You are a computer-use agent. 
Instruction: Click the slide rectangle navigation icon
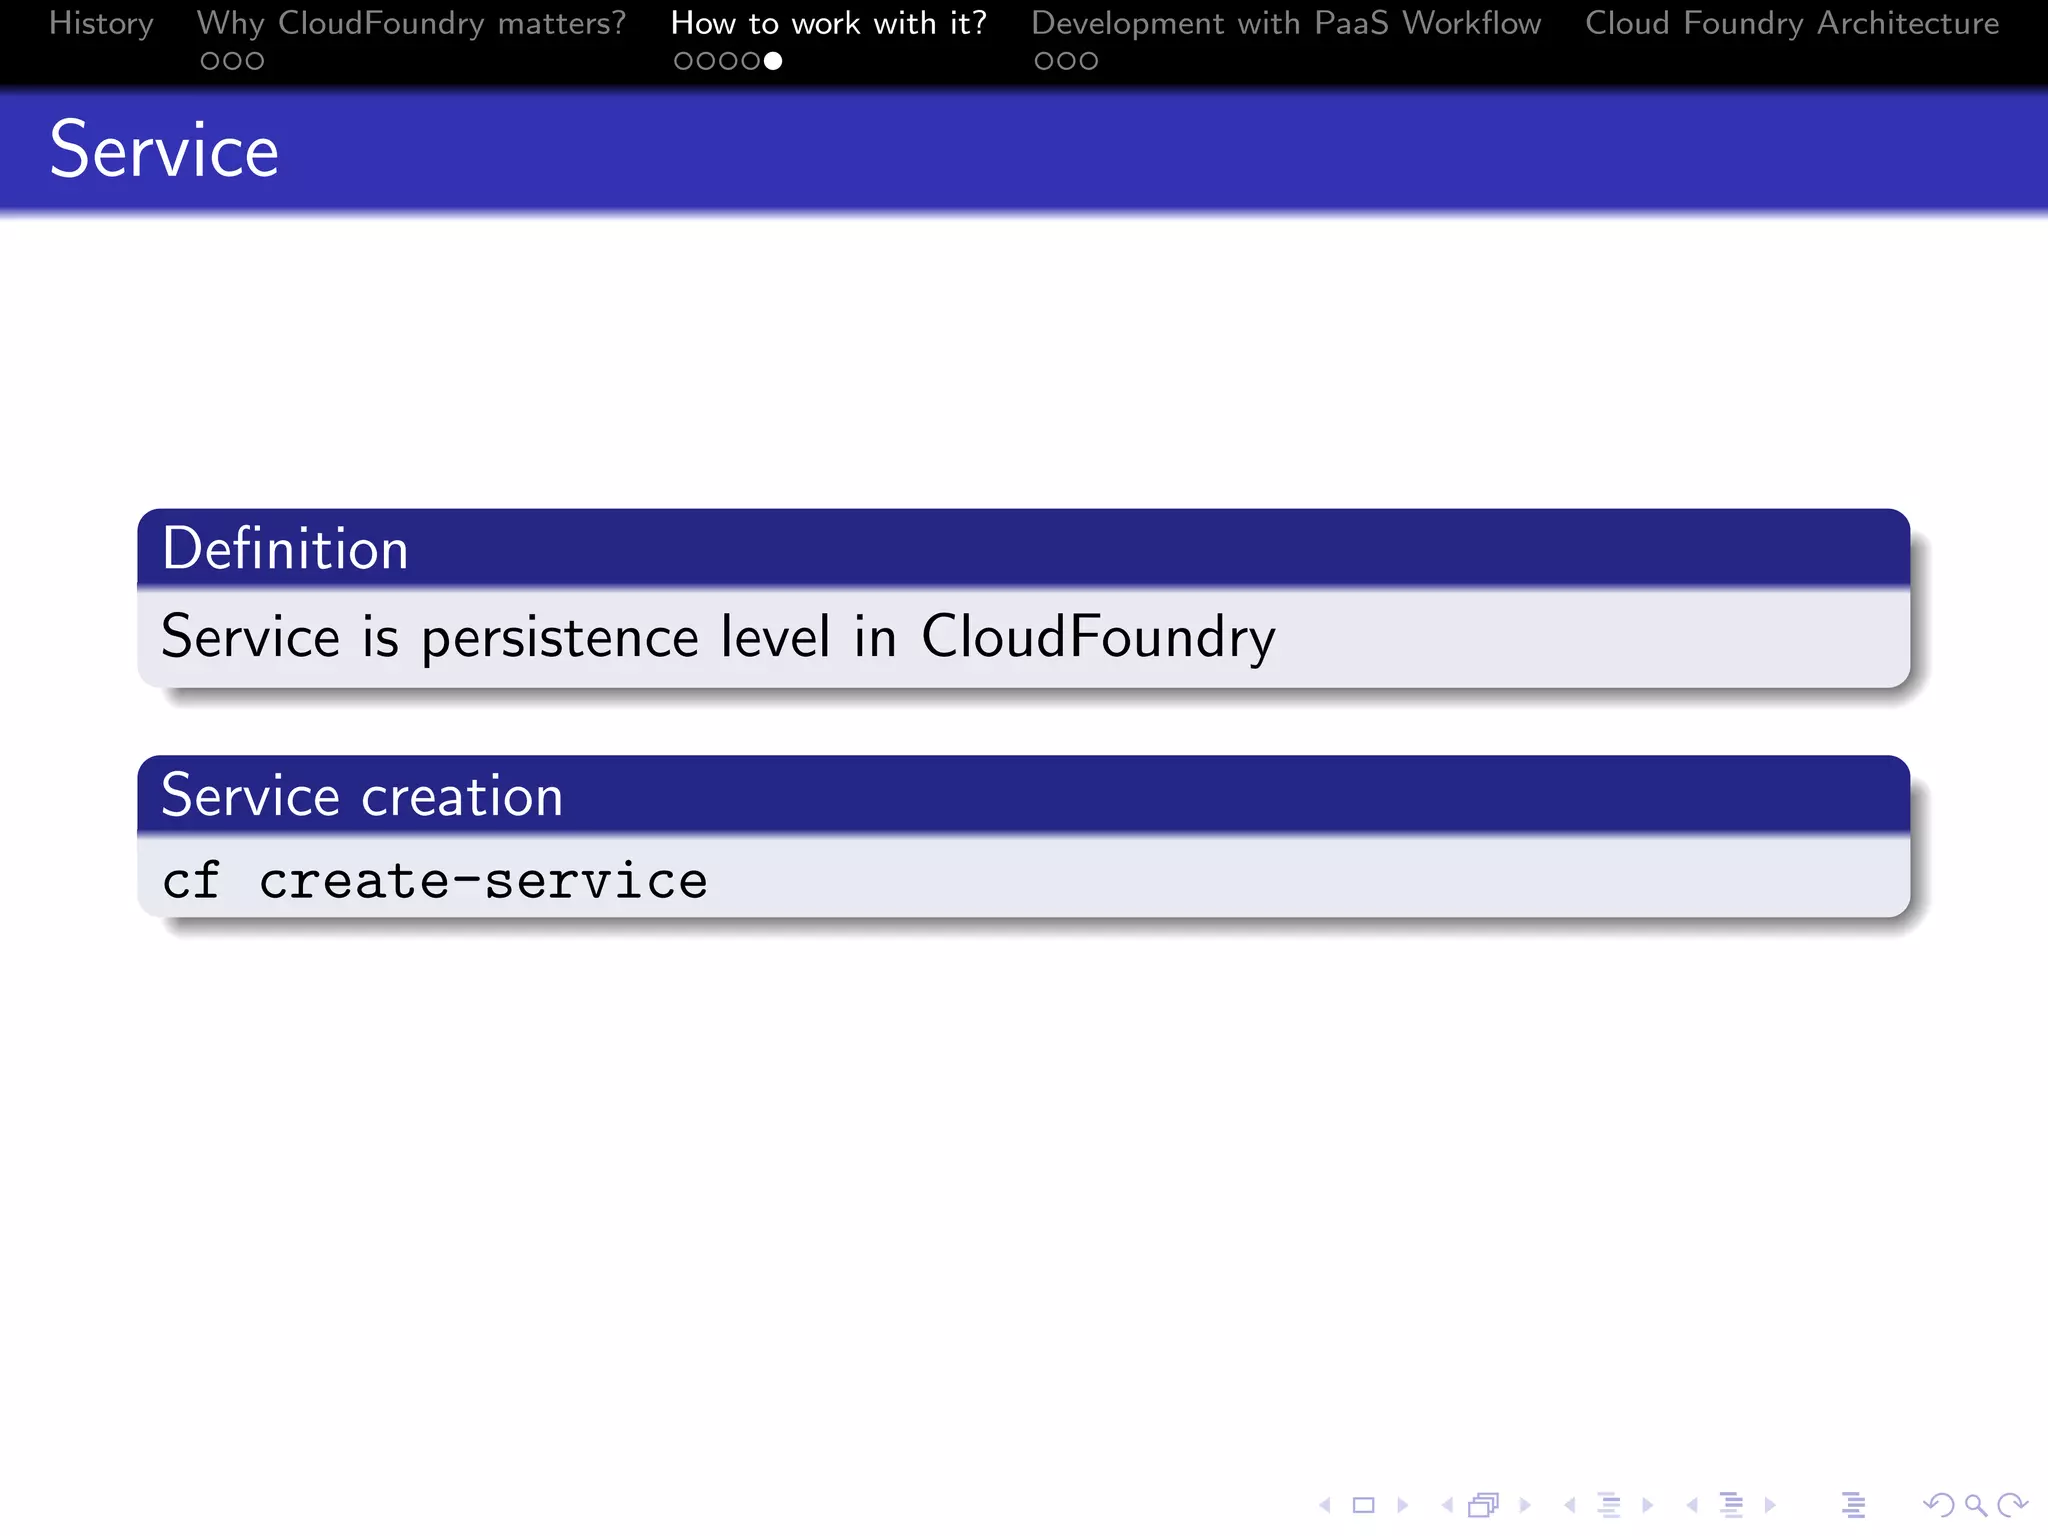coord(1364,1505)
